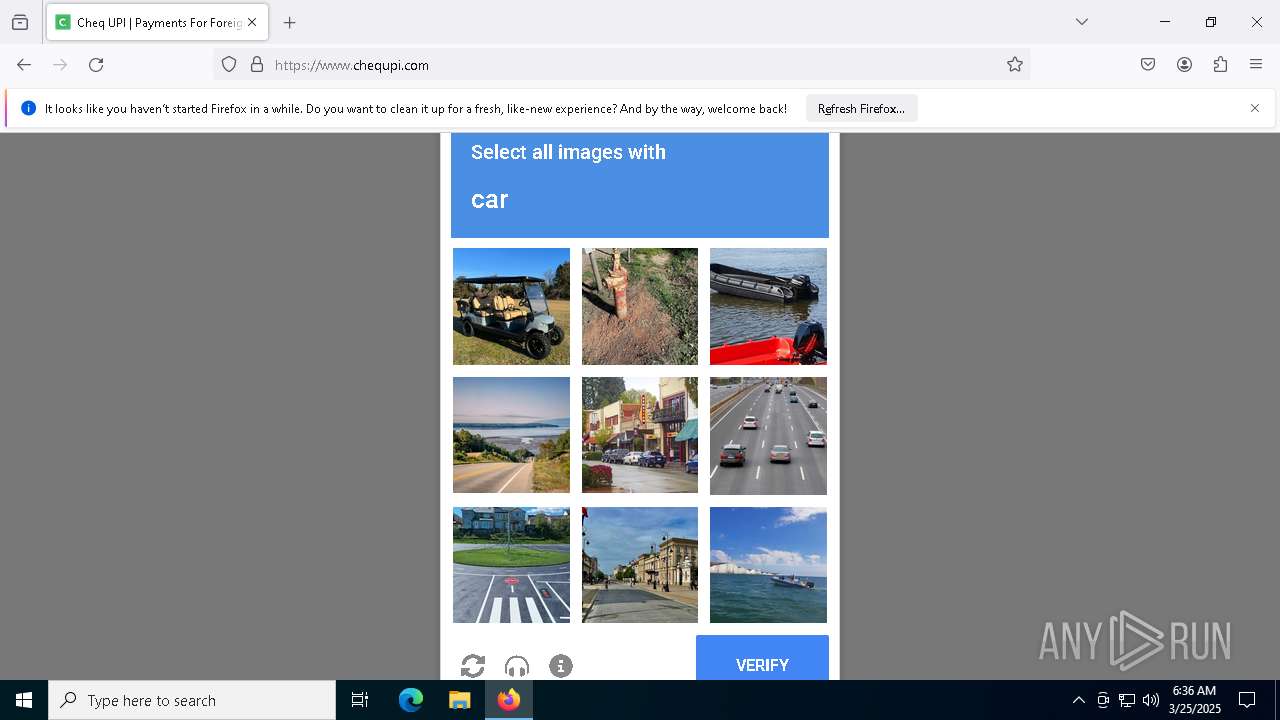Select the Cheq UPI browser tab
Screen dimensions: 1280x720
[157, 22]
